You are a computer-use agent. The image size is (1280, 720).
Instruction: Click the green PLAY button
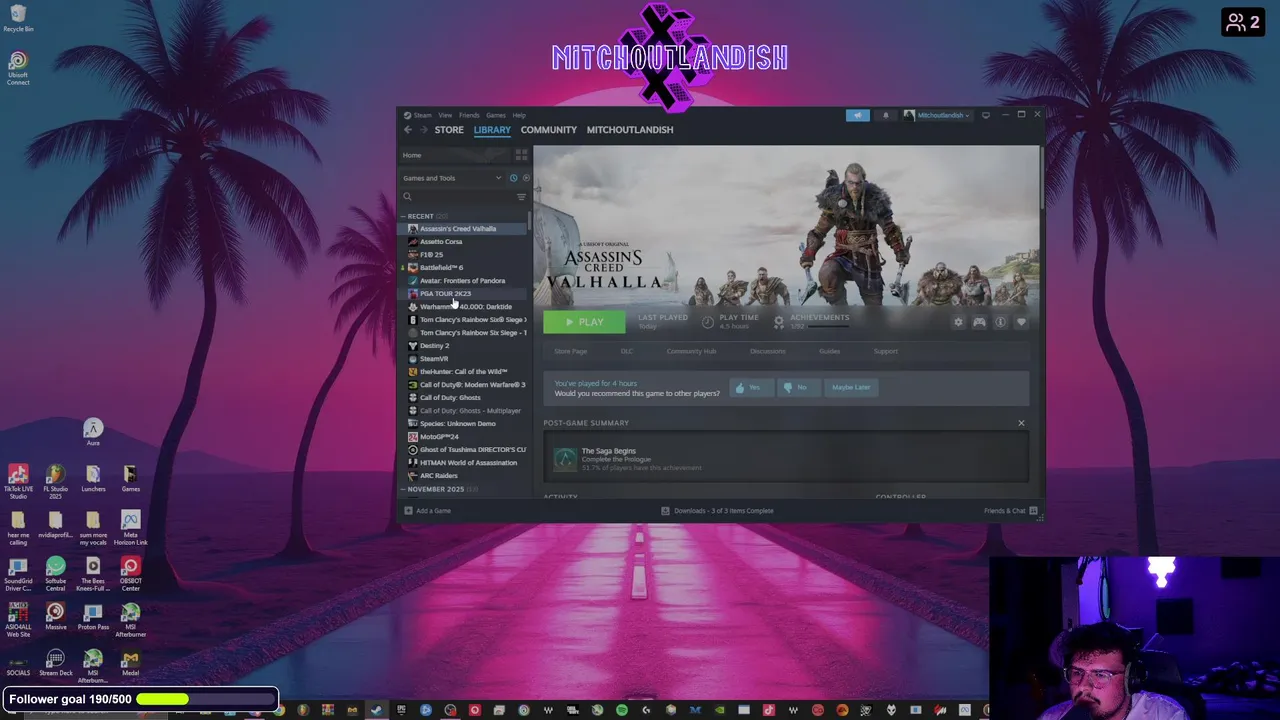[584, 322]
